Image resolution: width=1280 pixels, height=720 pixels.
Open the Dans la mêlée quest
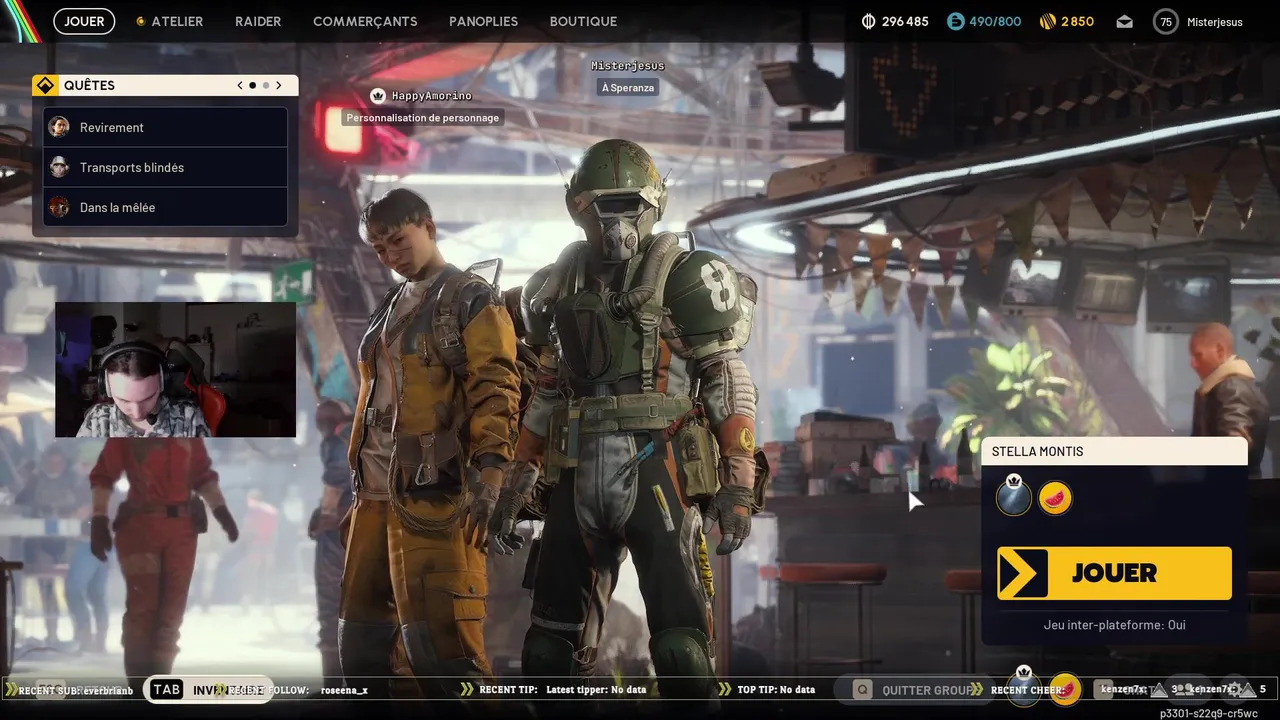(166, 207)
